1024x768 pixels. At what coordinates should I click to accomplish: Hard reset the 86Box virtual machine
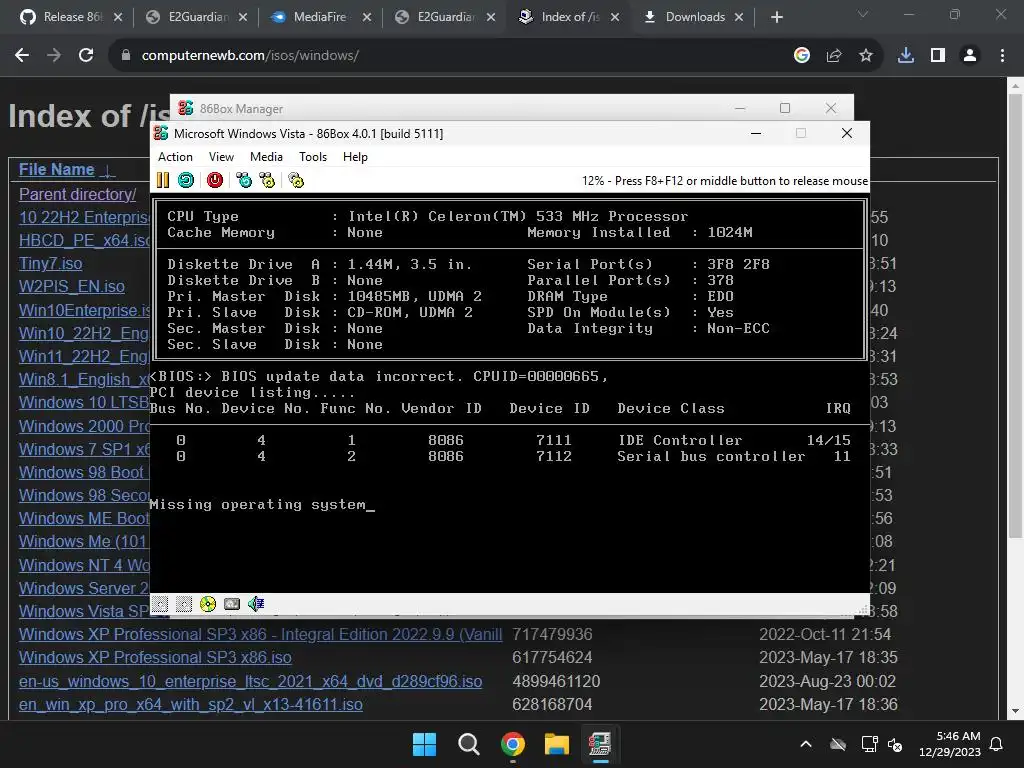coord(186,180)
